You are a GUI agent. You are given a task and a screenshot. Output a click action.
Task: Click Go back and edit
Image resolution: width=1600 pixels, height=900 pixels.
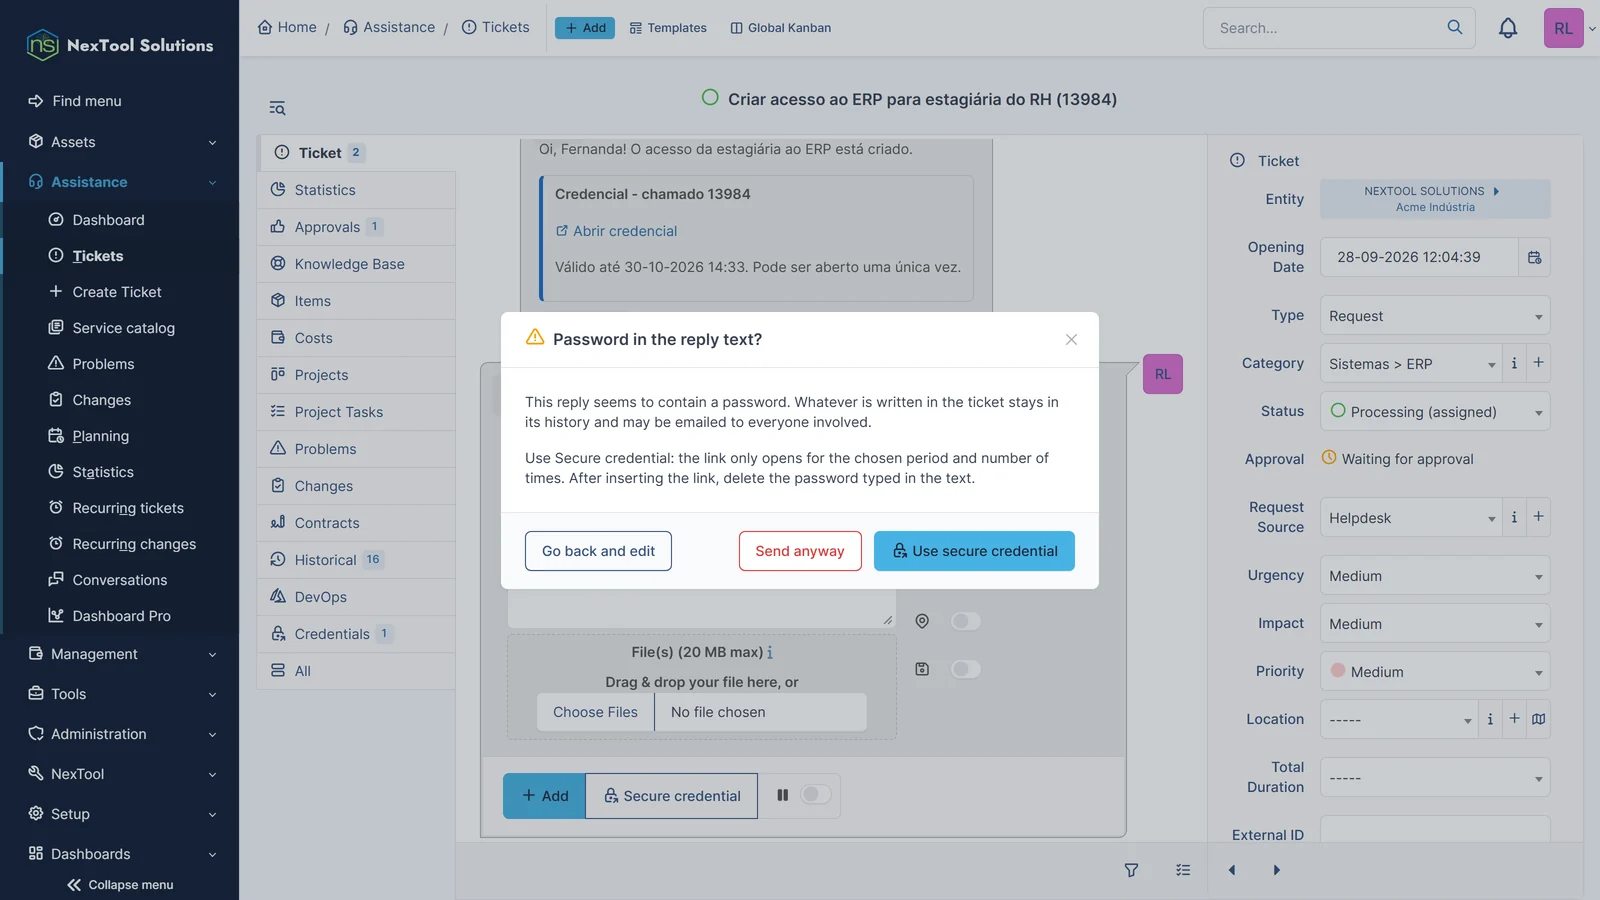tap(598, 551)
